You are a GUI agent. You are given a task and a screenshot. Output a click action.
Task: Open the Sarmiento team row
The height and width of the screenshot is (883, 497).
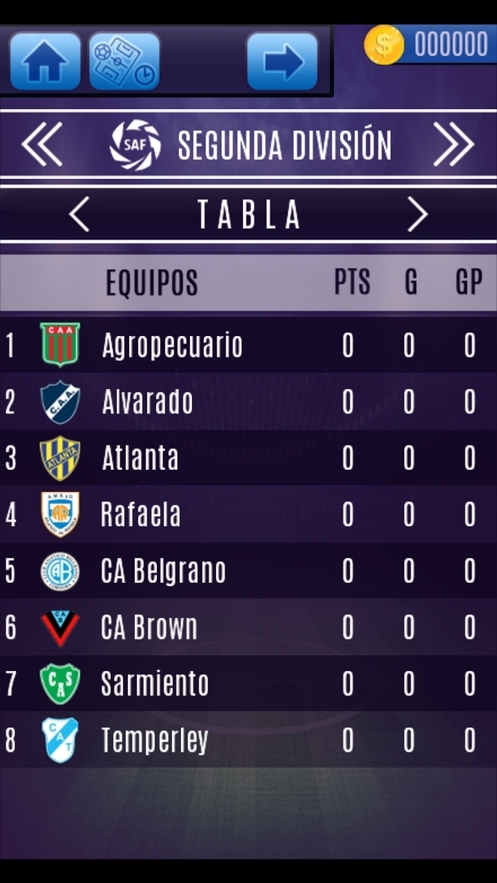pyautogui.click(x=248, y=684)
